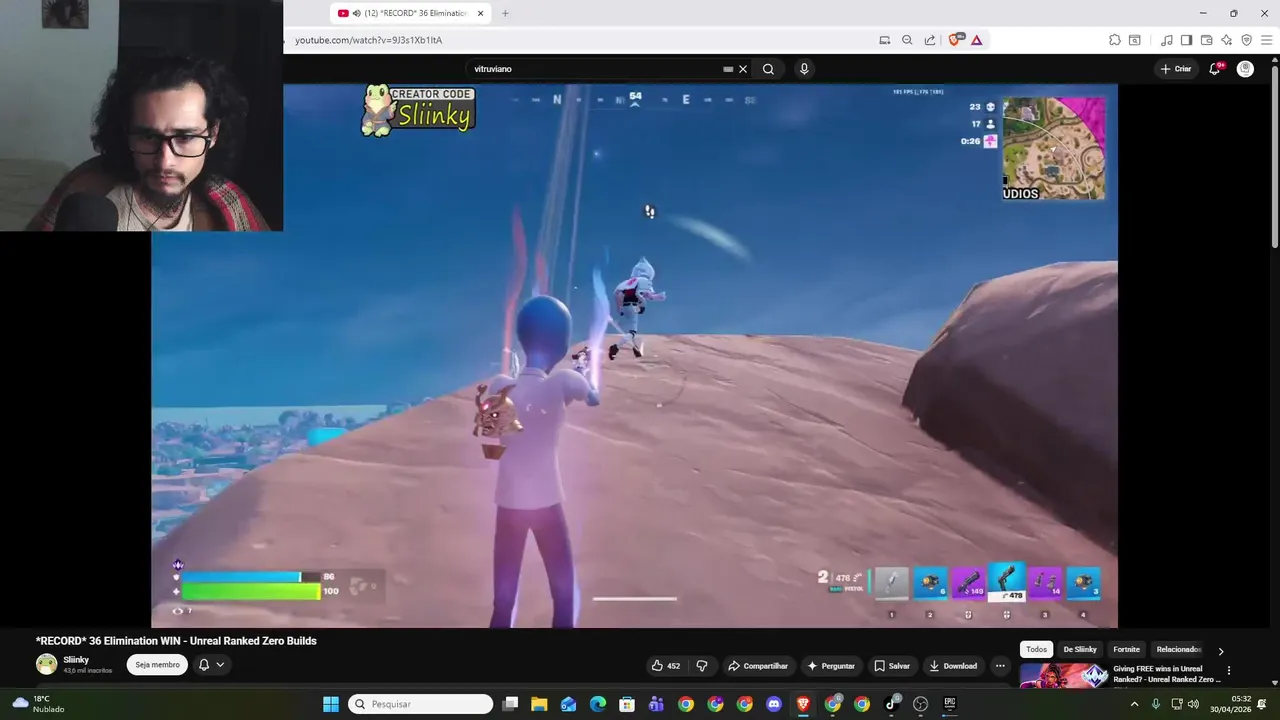This screenshot has height=720, width=1280.
Task: Toggle the browser sidebar panel icon
Action: click(x=1186, y=40)
